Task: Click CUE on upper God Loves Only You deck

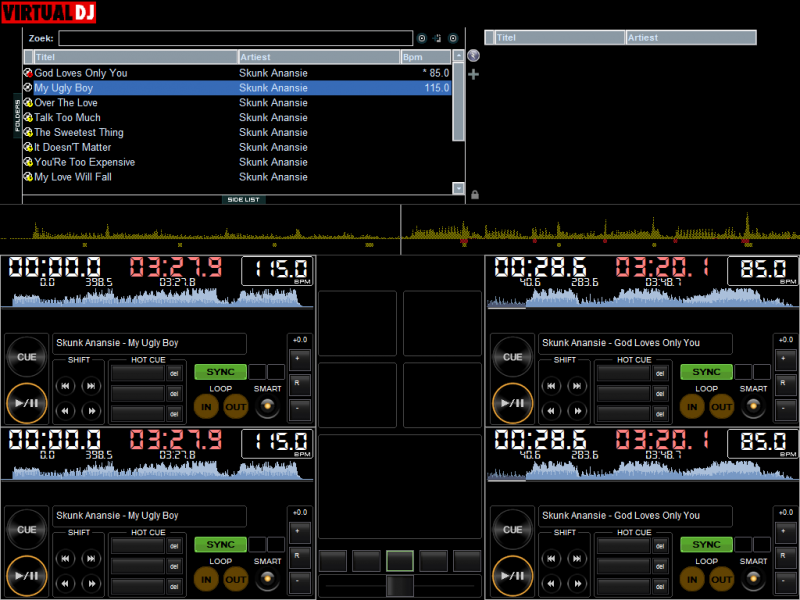Action: pyautogui.click(x=513, y=357)
